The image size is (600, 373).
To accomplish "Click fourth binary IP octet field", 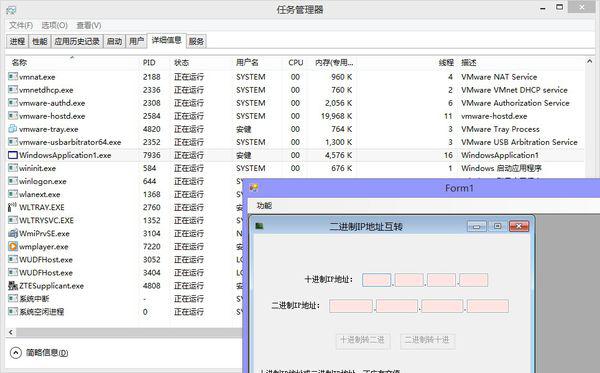I will [488, 306].
